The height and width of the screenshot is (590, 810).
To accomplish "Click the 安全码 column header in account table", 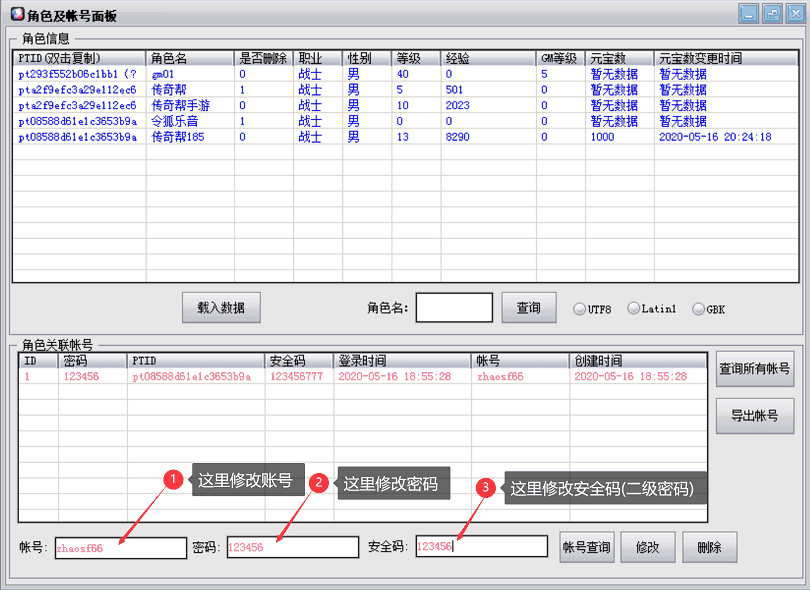I will coord(299,361).
